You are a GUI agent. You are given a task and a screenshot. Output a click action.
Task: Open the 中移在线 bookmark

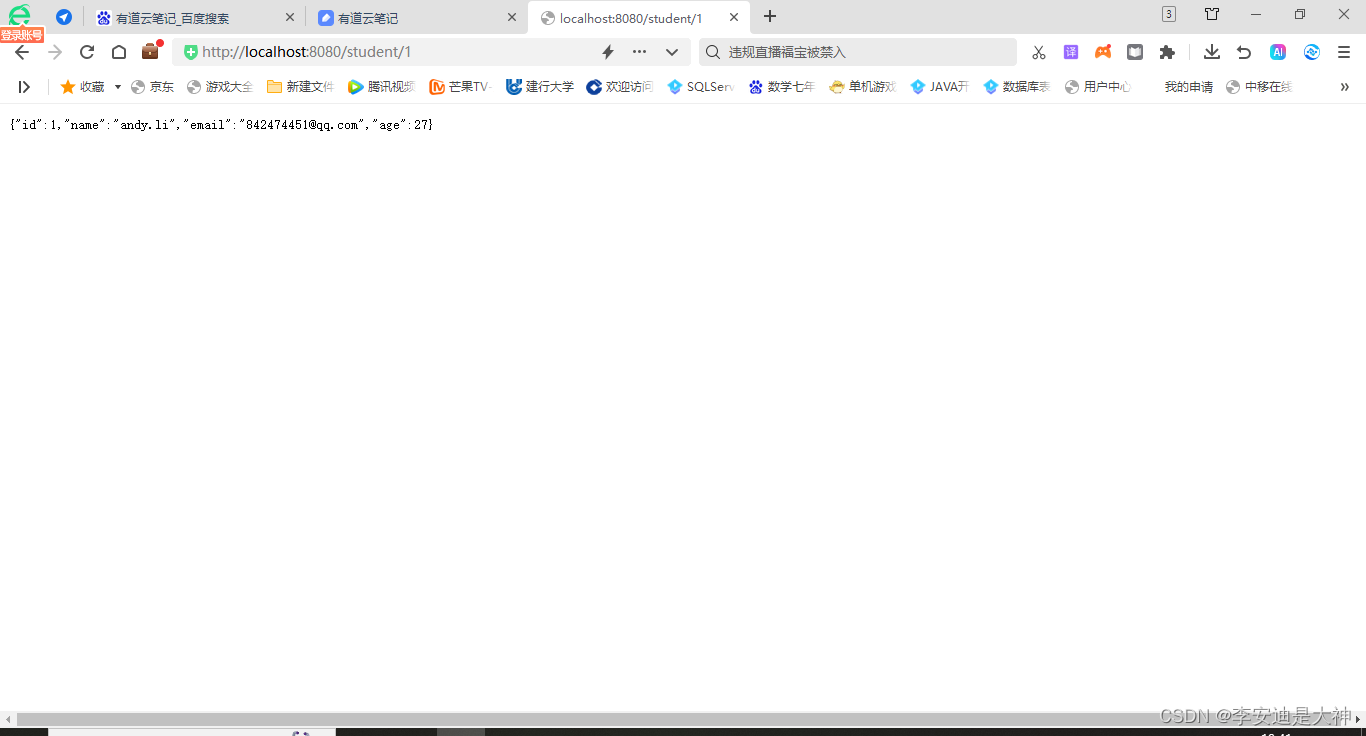(1259, 87)
